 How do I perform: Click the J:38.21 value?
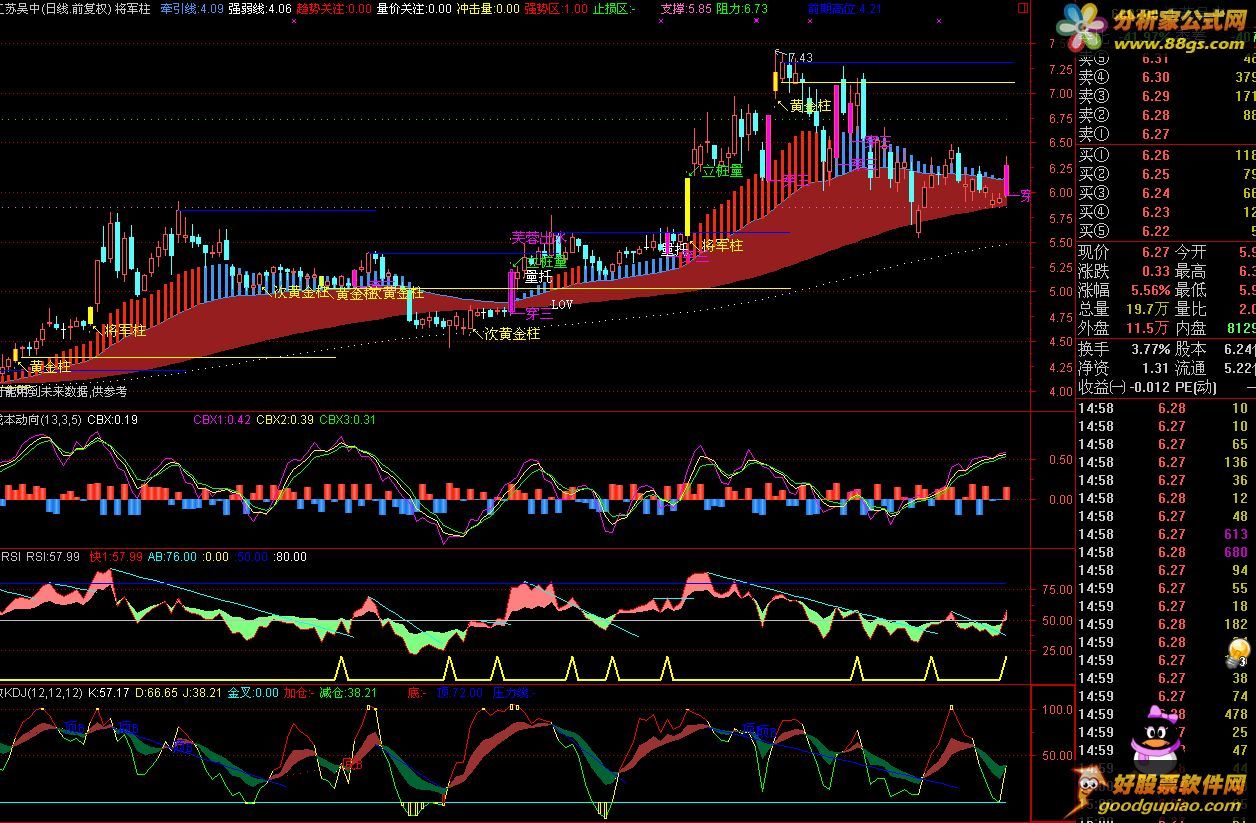click(201, 692)
